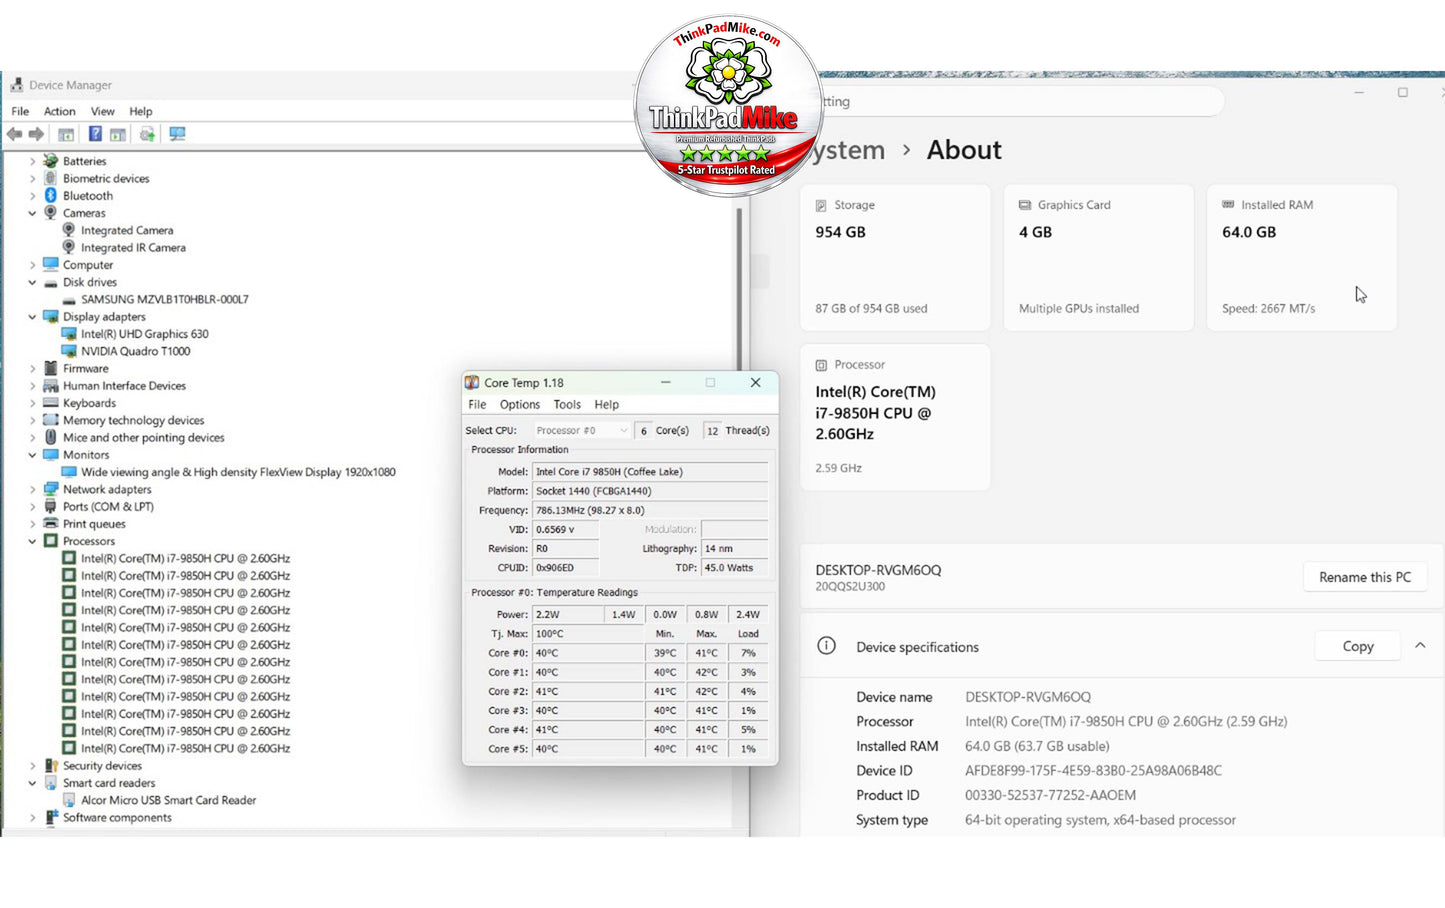Open the Graphics Card 4 GB card

point(1099,257)
